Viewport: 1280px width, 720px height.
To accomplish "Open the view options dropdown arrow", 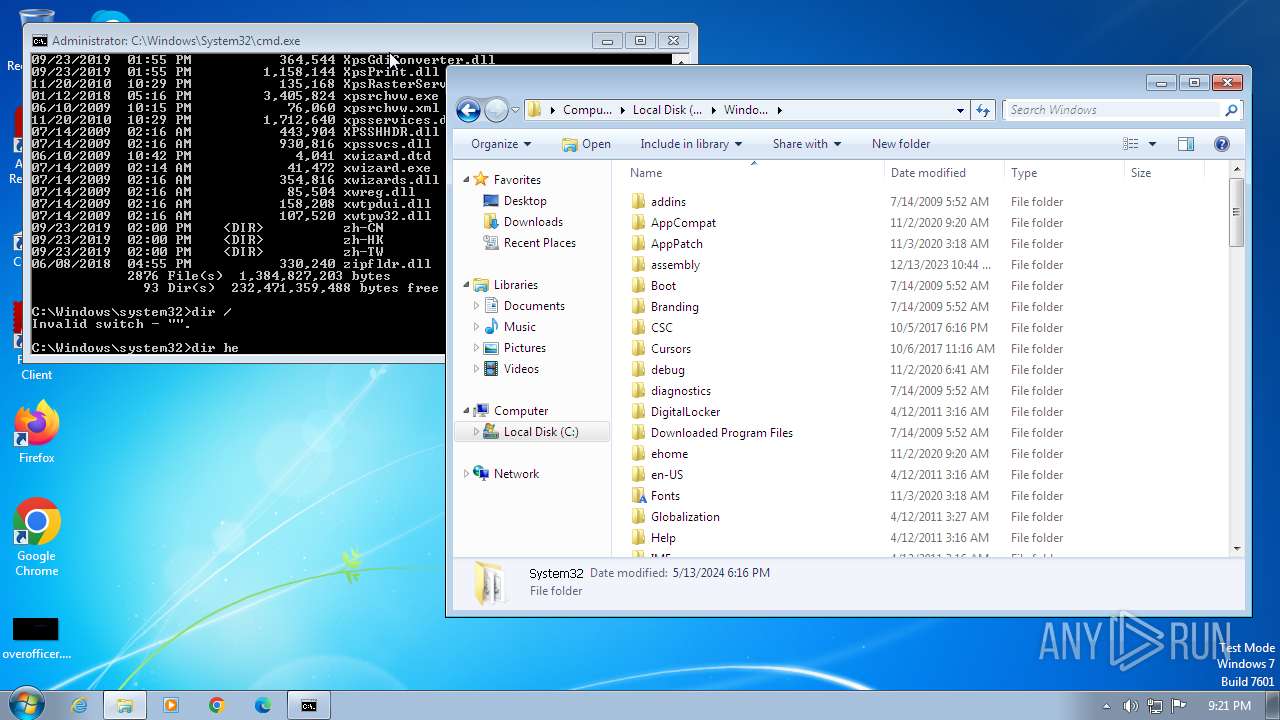I will pos(1152,144).
